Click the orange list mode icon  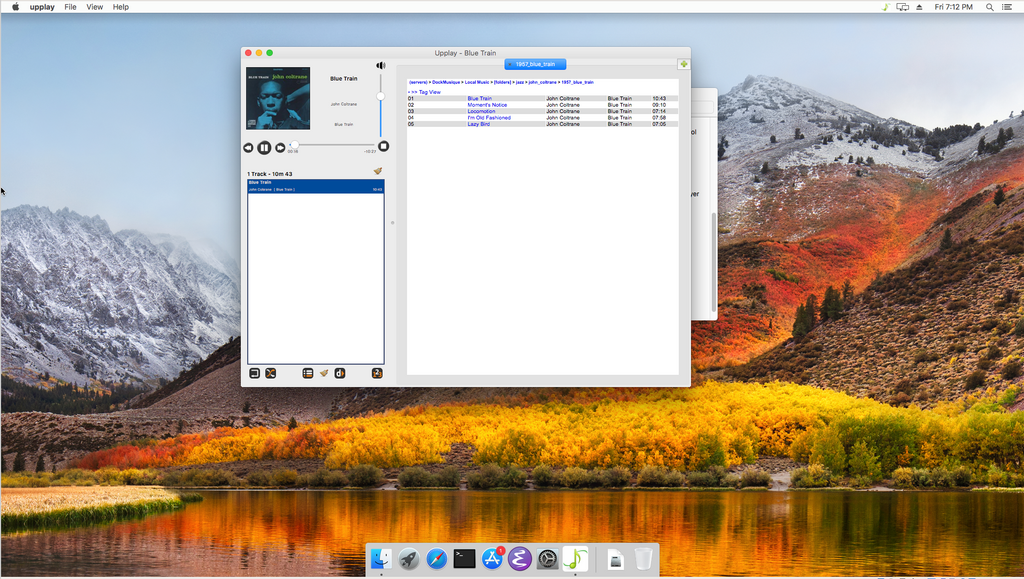point(308,373)
